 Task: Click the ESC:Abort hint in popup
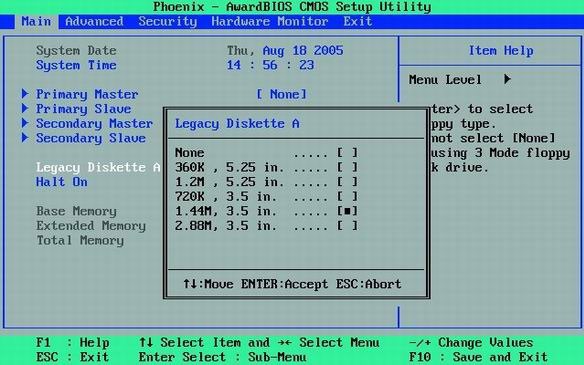coord(368,284)
